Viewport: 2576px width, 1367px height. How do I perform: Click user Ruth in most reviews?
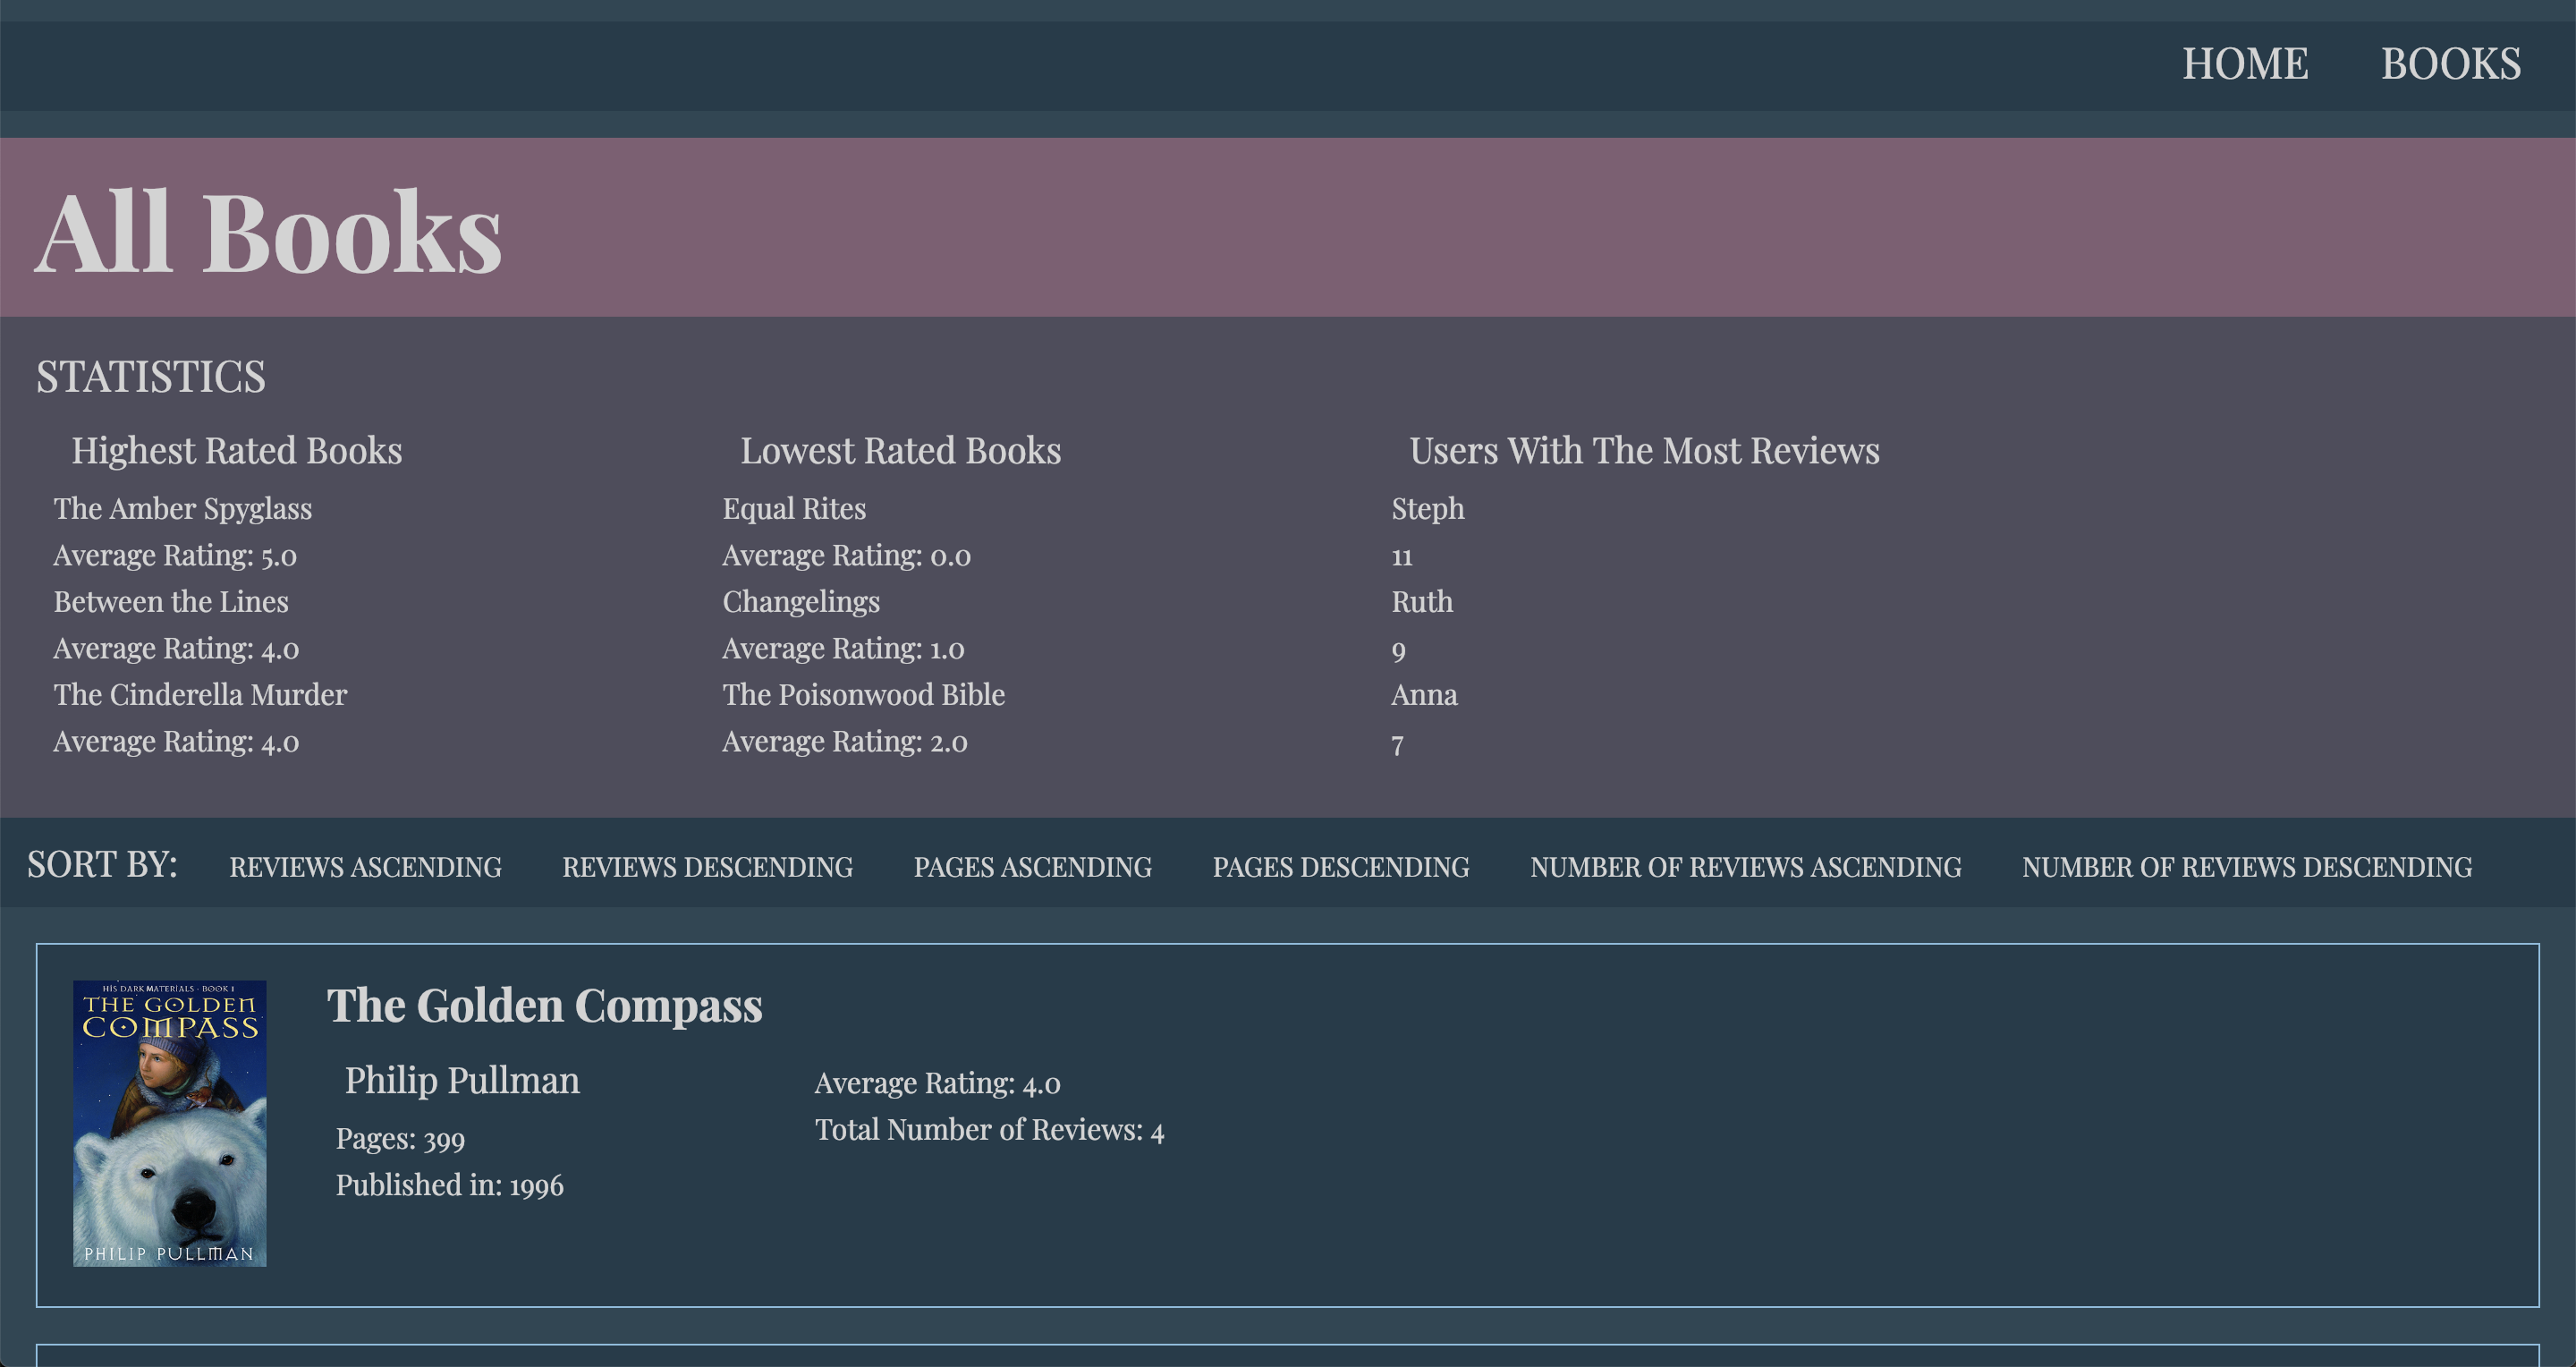click(x=1422, y=602)
